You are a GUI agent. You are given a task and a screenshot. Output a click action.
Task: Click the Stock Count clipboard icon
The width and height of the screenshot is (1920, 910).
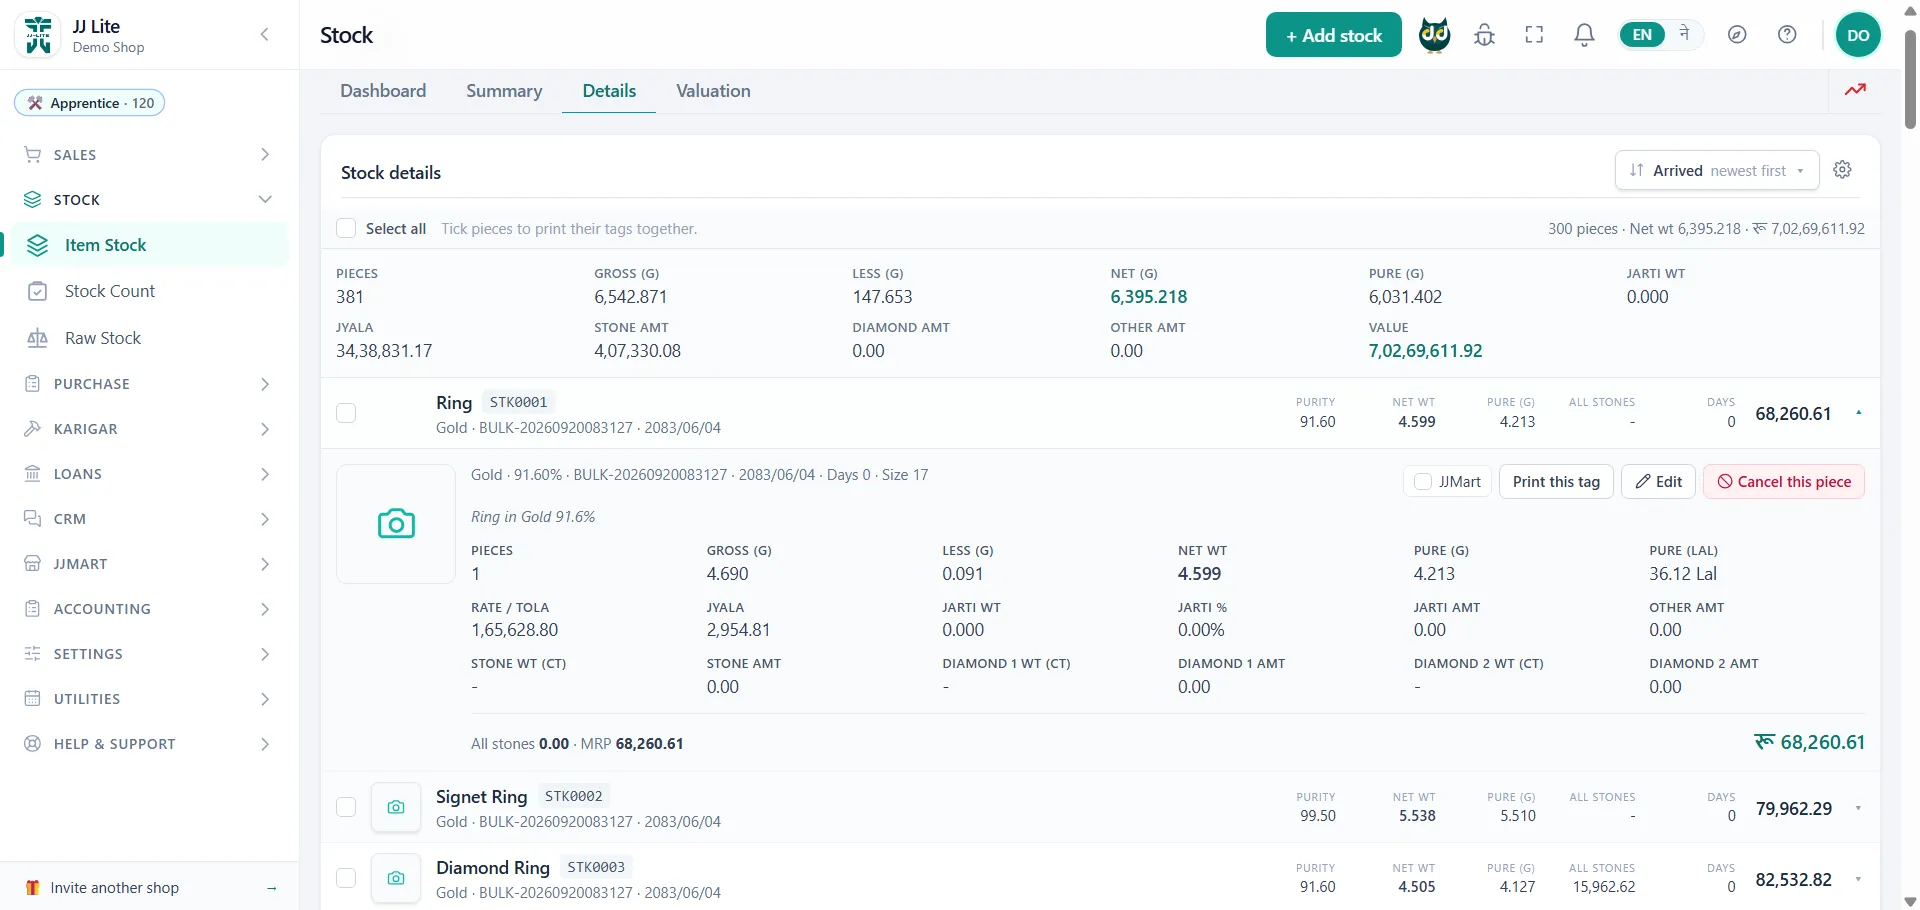tap(38, 291)
